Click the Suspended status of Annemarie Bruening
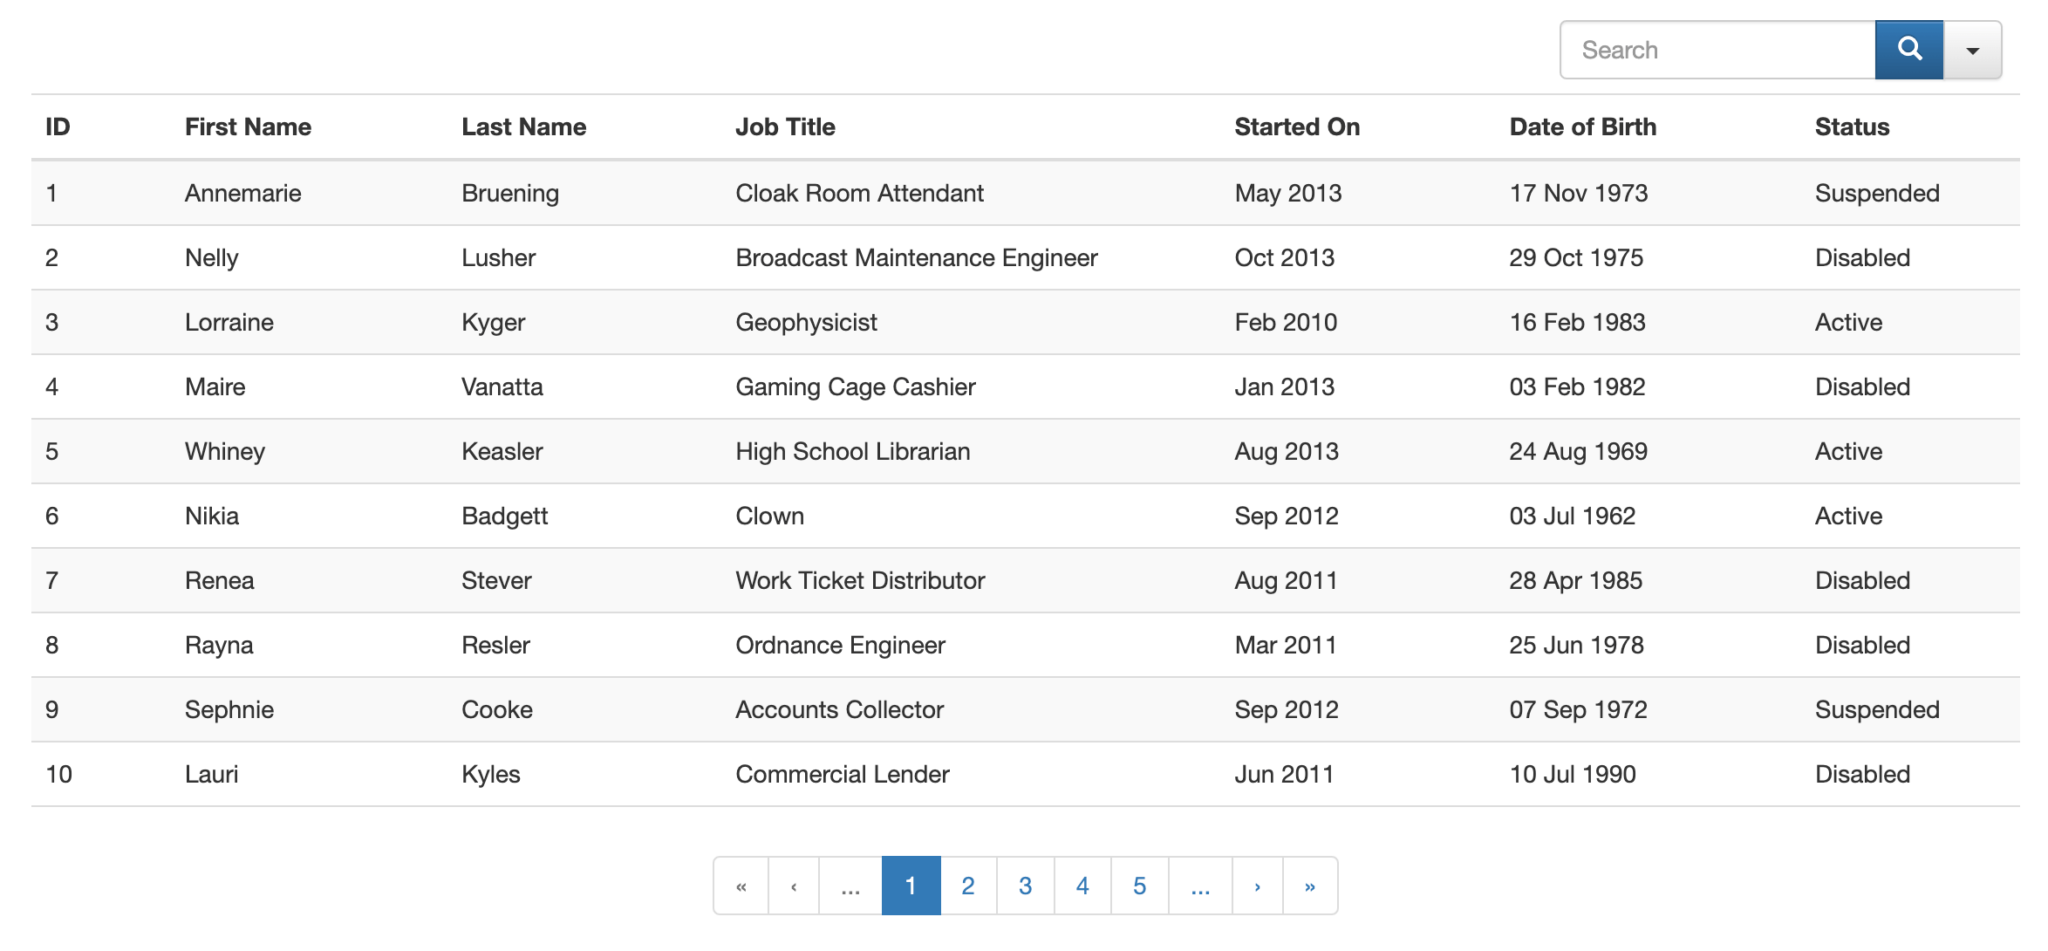 click(1877, 193)
